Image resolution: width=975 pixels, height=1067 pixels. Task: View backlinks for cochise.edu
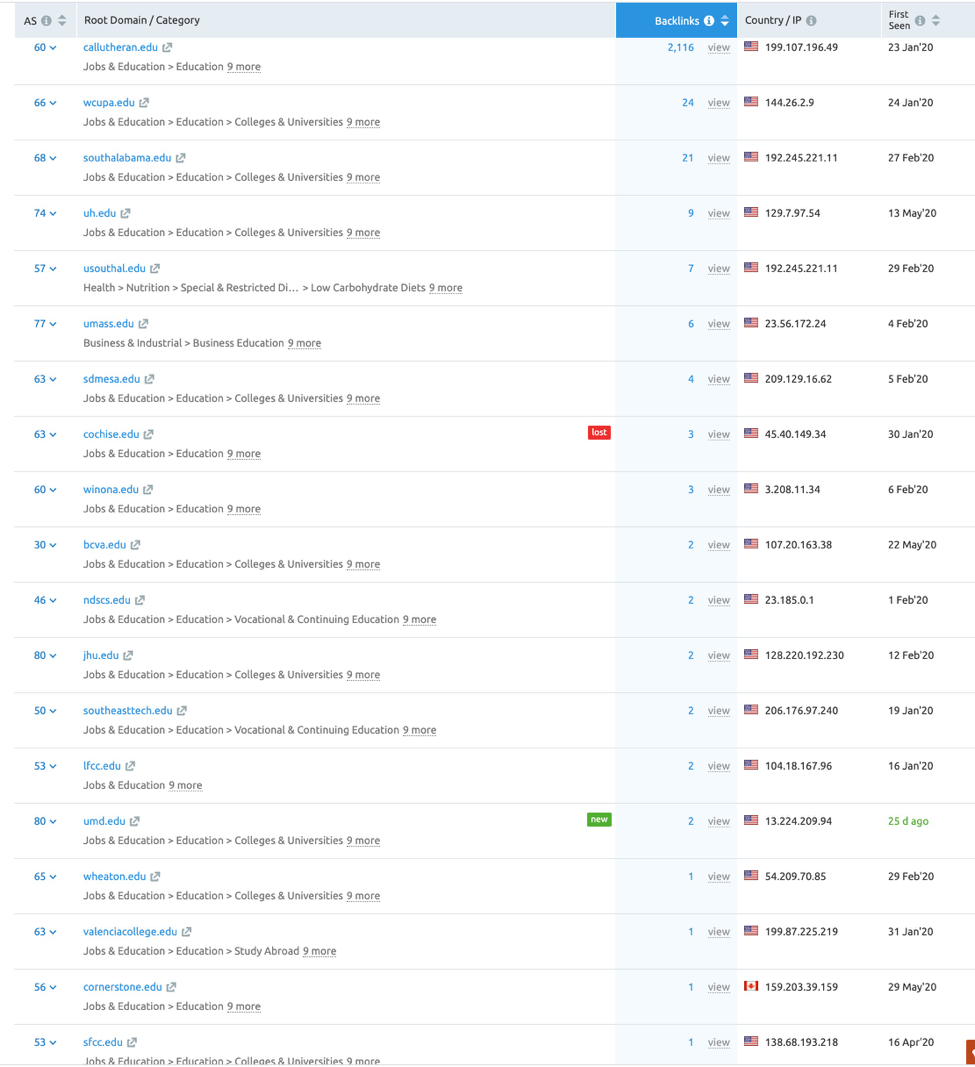[x=718, y=434]
